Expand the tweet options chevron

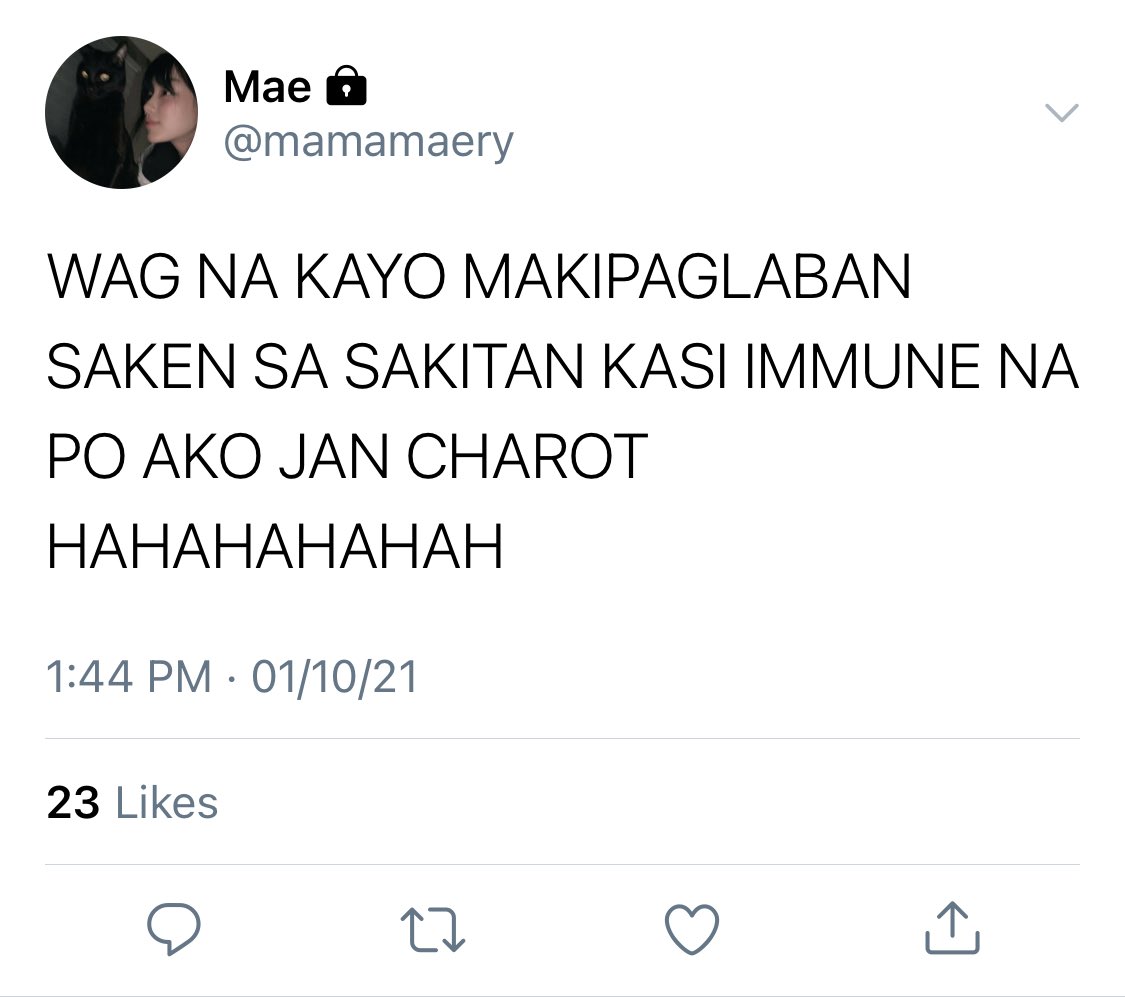point(1061,113)
